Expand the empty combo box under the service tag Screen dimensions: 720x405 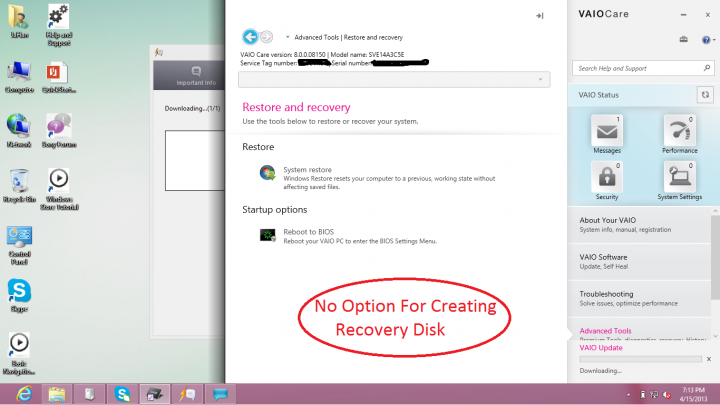[394, 79]
